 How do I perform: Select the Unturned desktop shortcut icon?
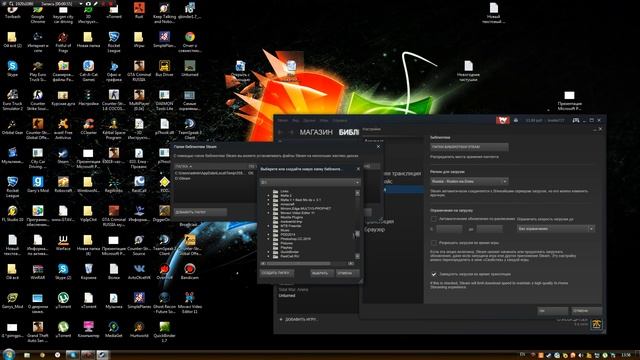189,69
